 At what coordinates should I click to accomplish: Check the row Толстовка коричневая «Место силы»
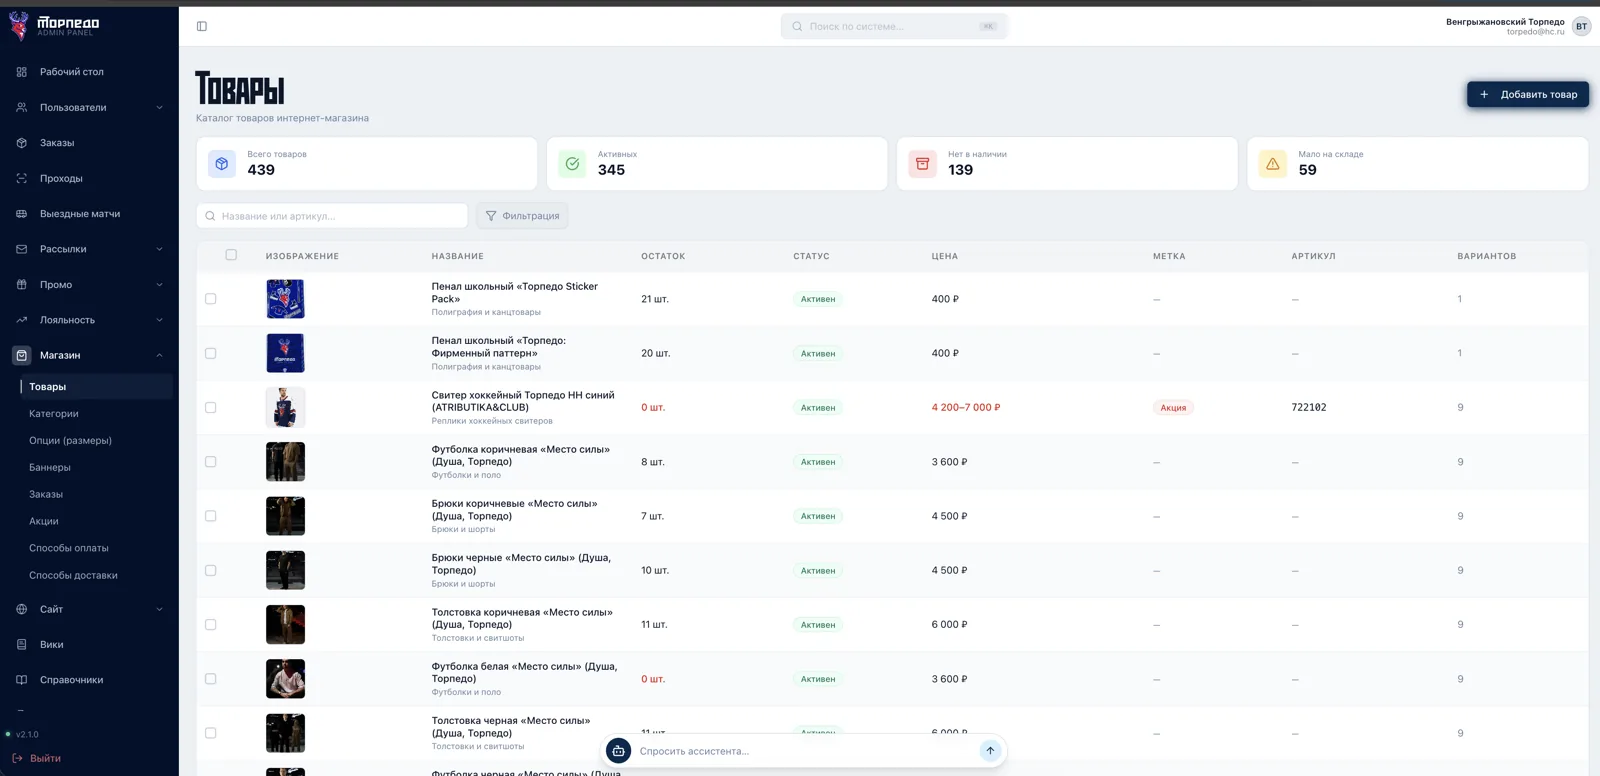click(210, 624)
